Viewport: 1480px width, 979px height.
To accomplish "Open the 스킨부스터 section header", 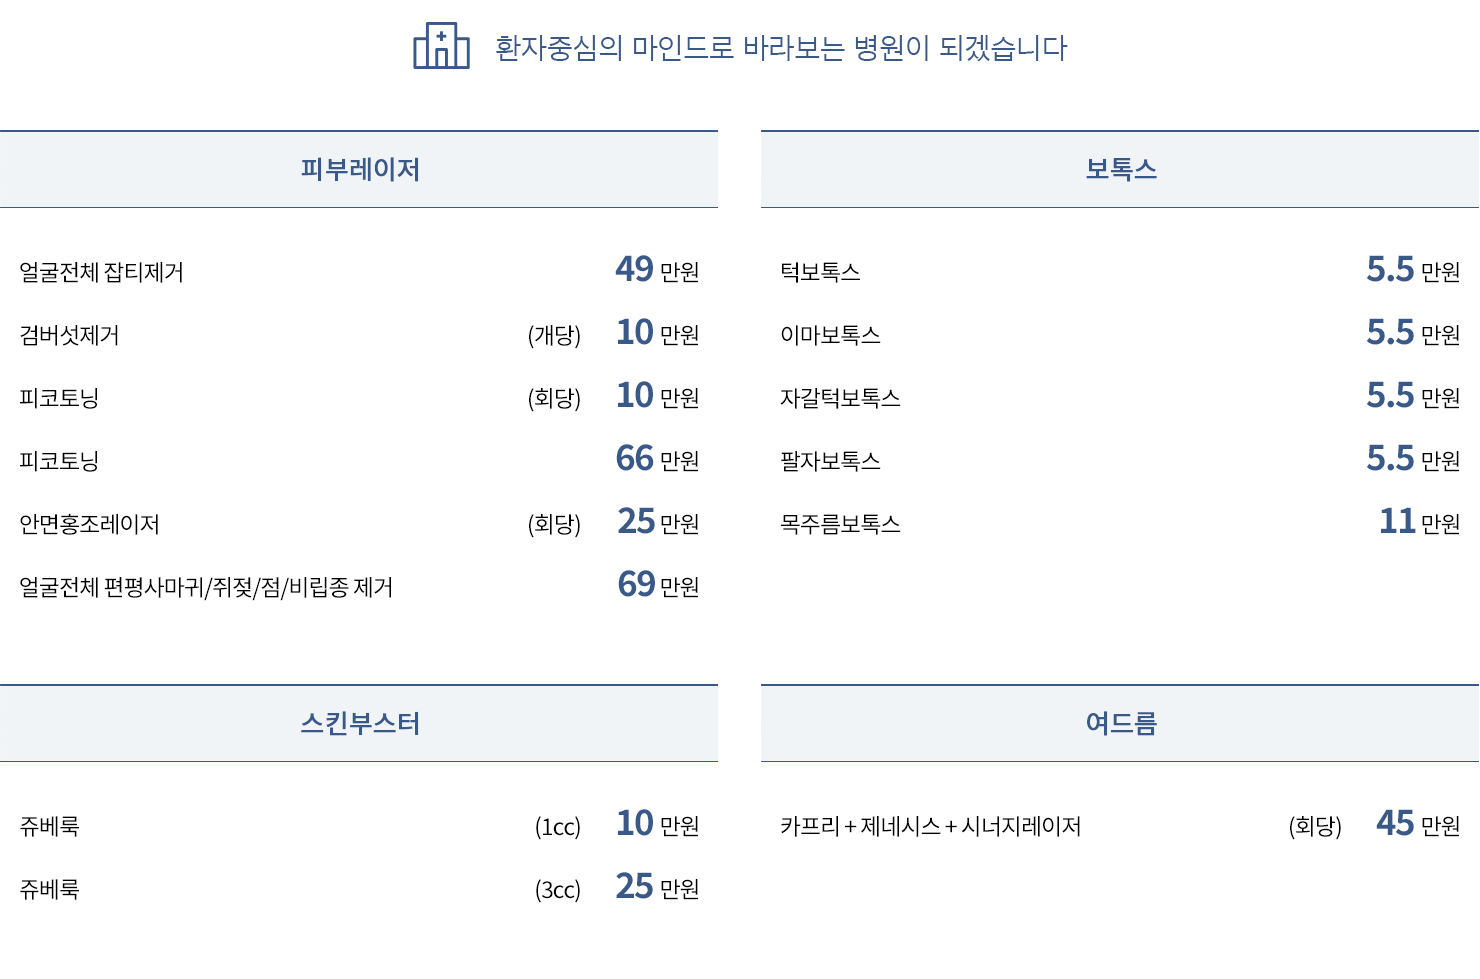I will coord(360,724).
